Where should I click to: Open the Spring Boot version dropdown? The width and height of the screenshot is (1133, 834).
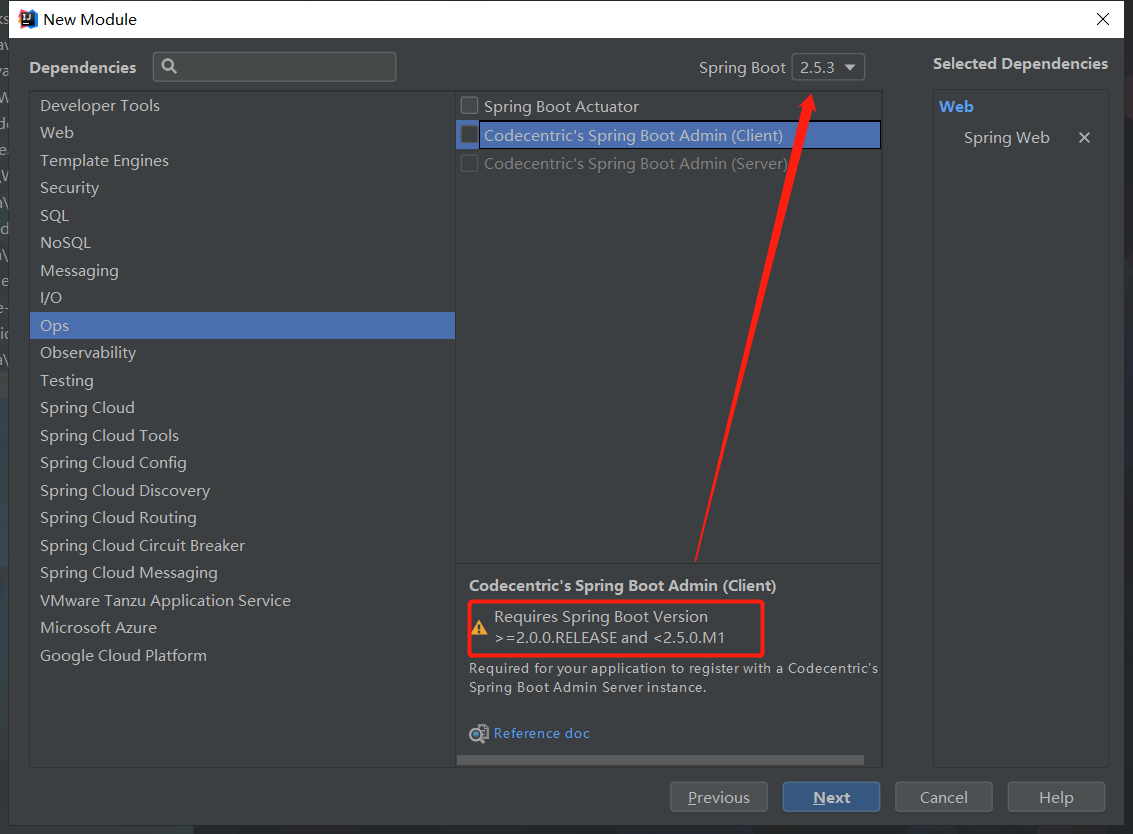828,67
